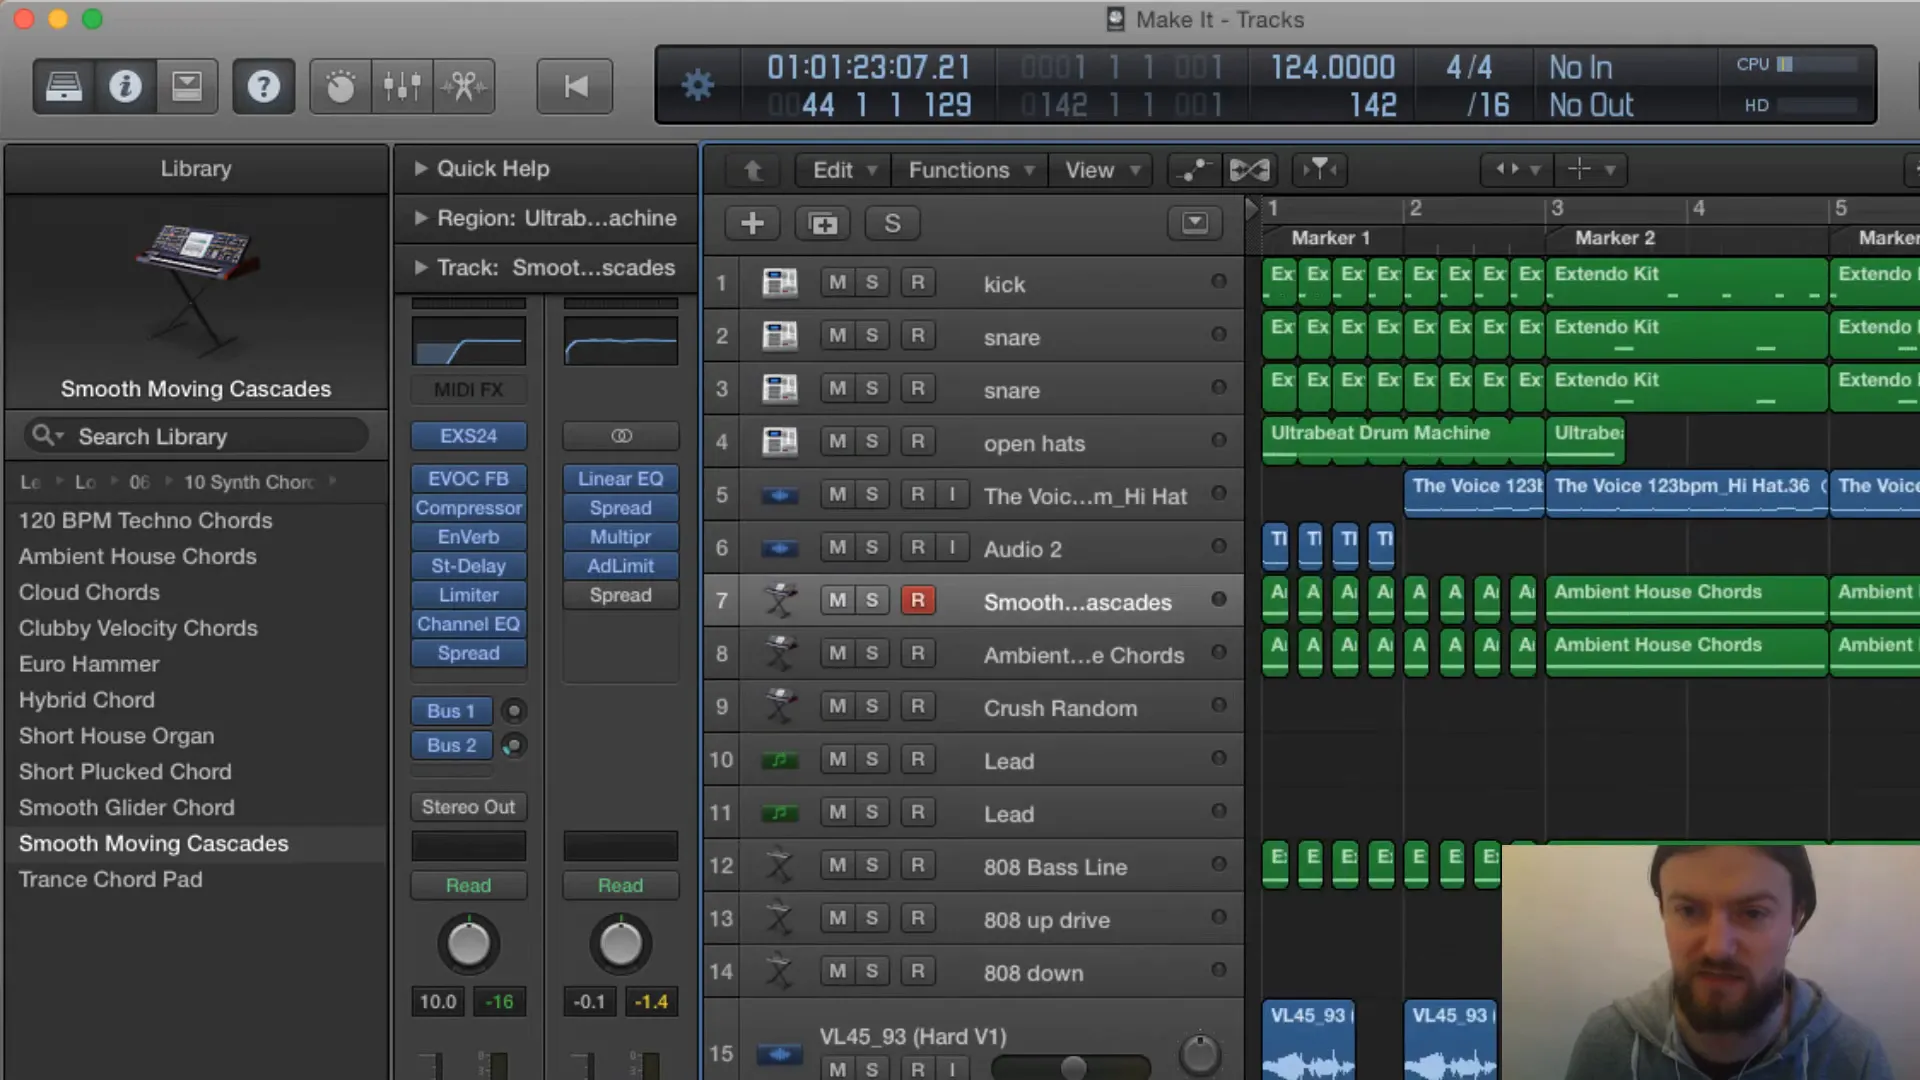Viewport: 1920px width, 1080px height.
Task: Click Marker 2 on the timeline
Action: tap(1615, 237)
